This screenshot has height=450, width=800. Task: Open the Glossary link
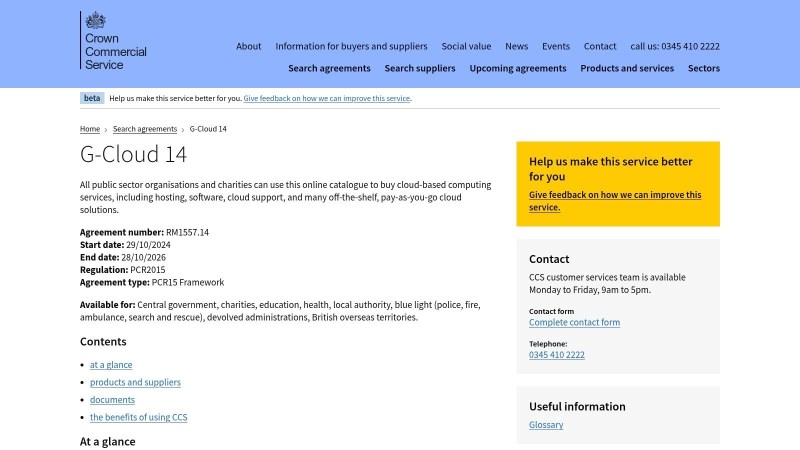(546, 425)
